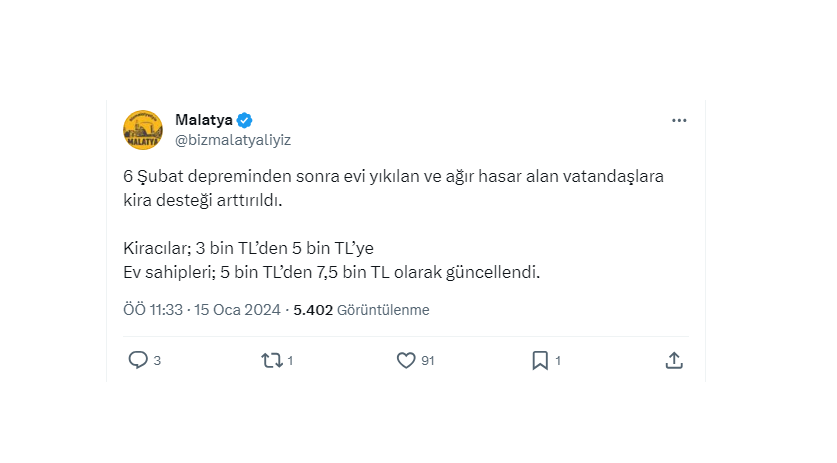This screenshot has width=837, height=463.
Task: Click the ÖÖ 11:33 timestamp
Action: 153,310
